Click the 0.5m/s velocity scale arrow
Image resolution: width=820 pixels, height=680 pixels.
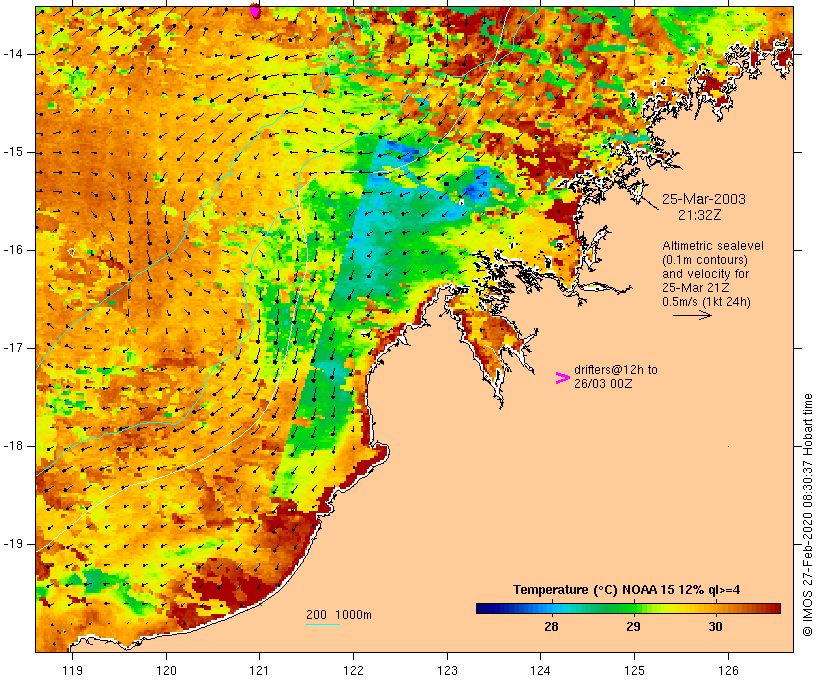[692, 315]
